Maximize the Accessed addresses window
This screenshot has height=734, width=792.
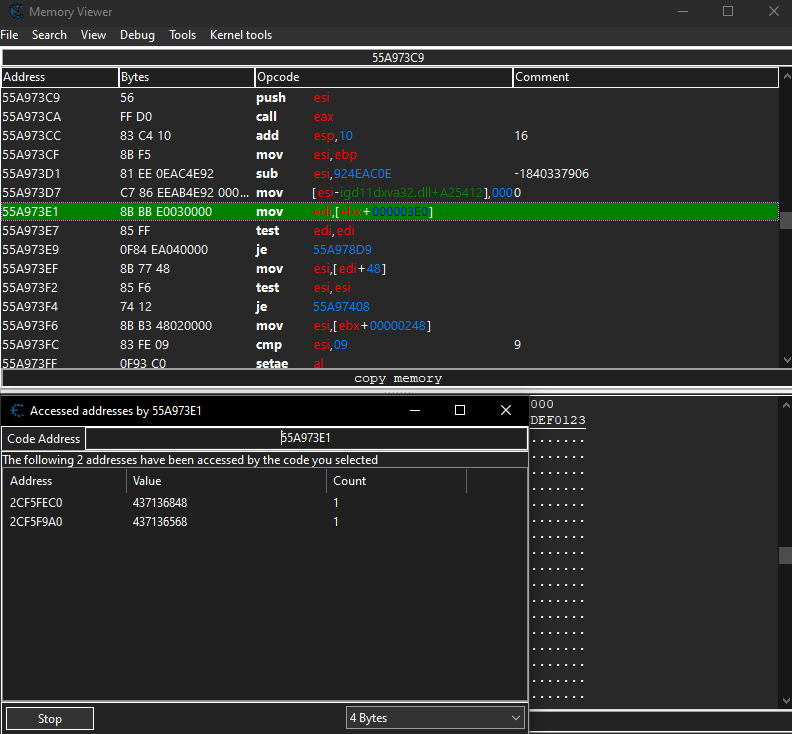(x=460, y=410)
